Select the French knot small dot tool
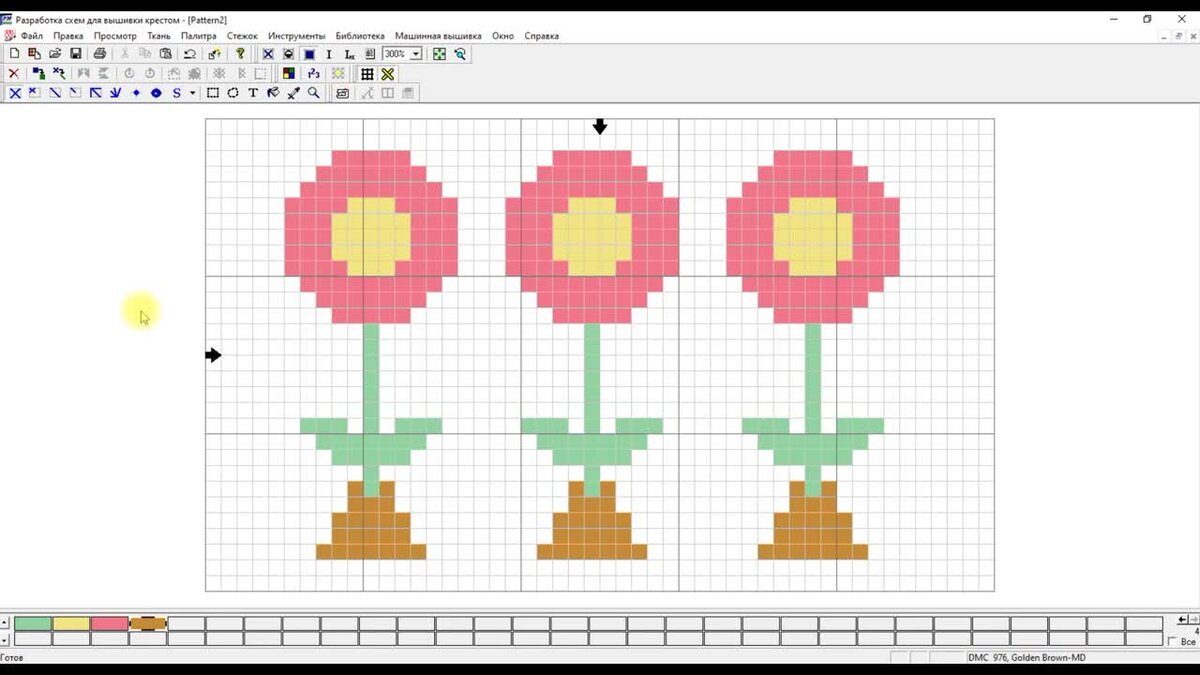This screenshot has height=675, width=1200. 136,93
